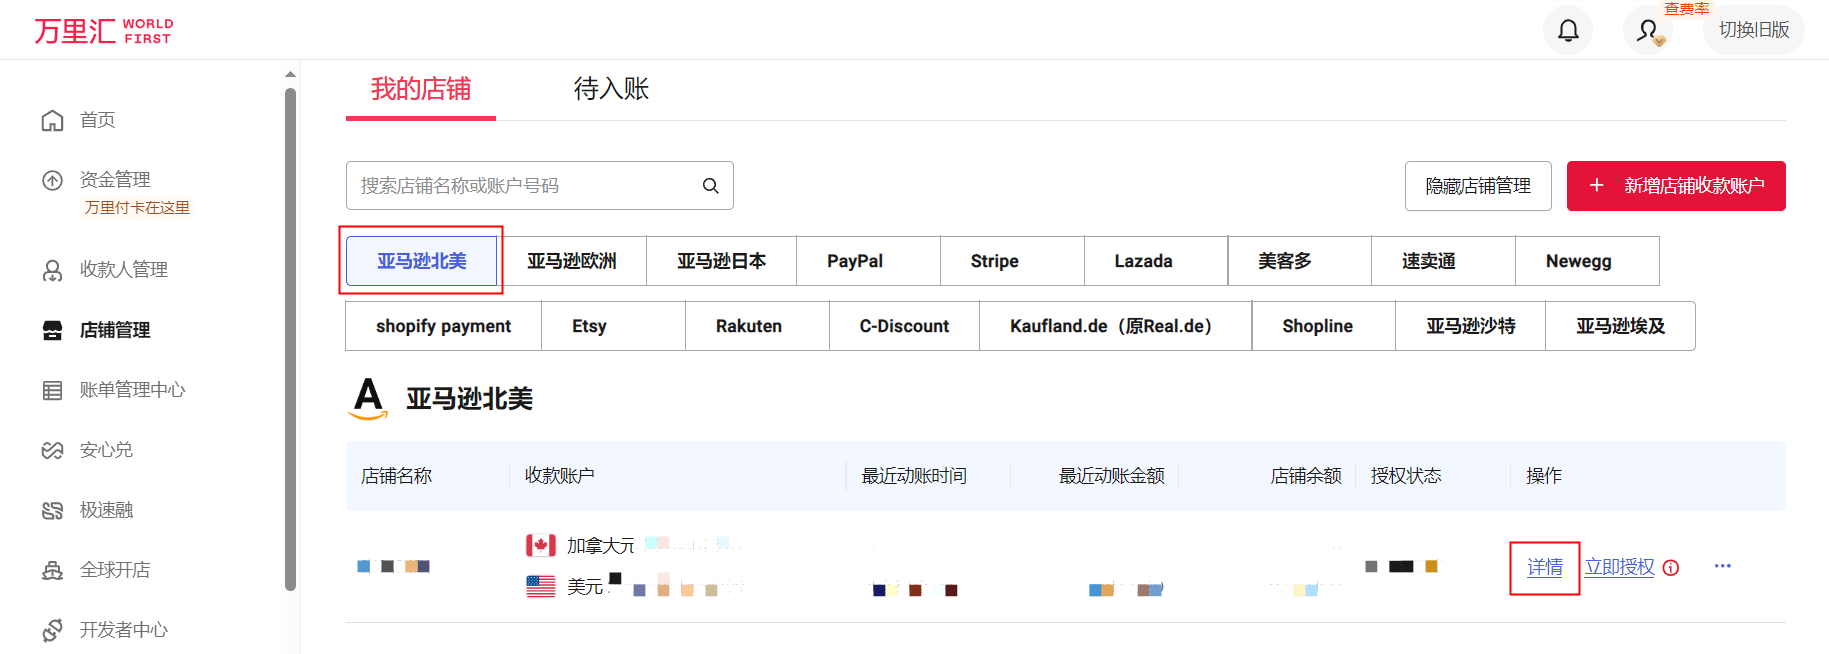Viewport: 1829px width, 654px height.
Task: Click the 隐藏店铺管理 button
Action: [x=1477, y=186]
